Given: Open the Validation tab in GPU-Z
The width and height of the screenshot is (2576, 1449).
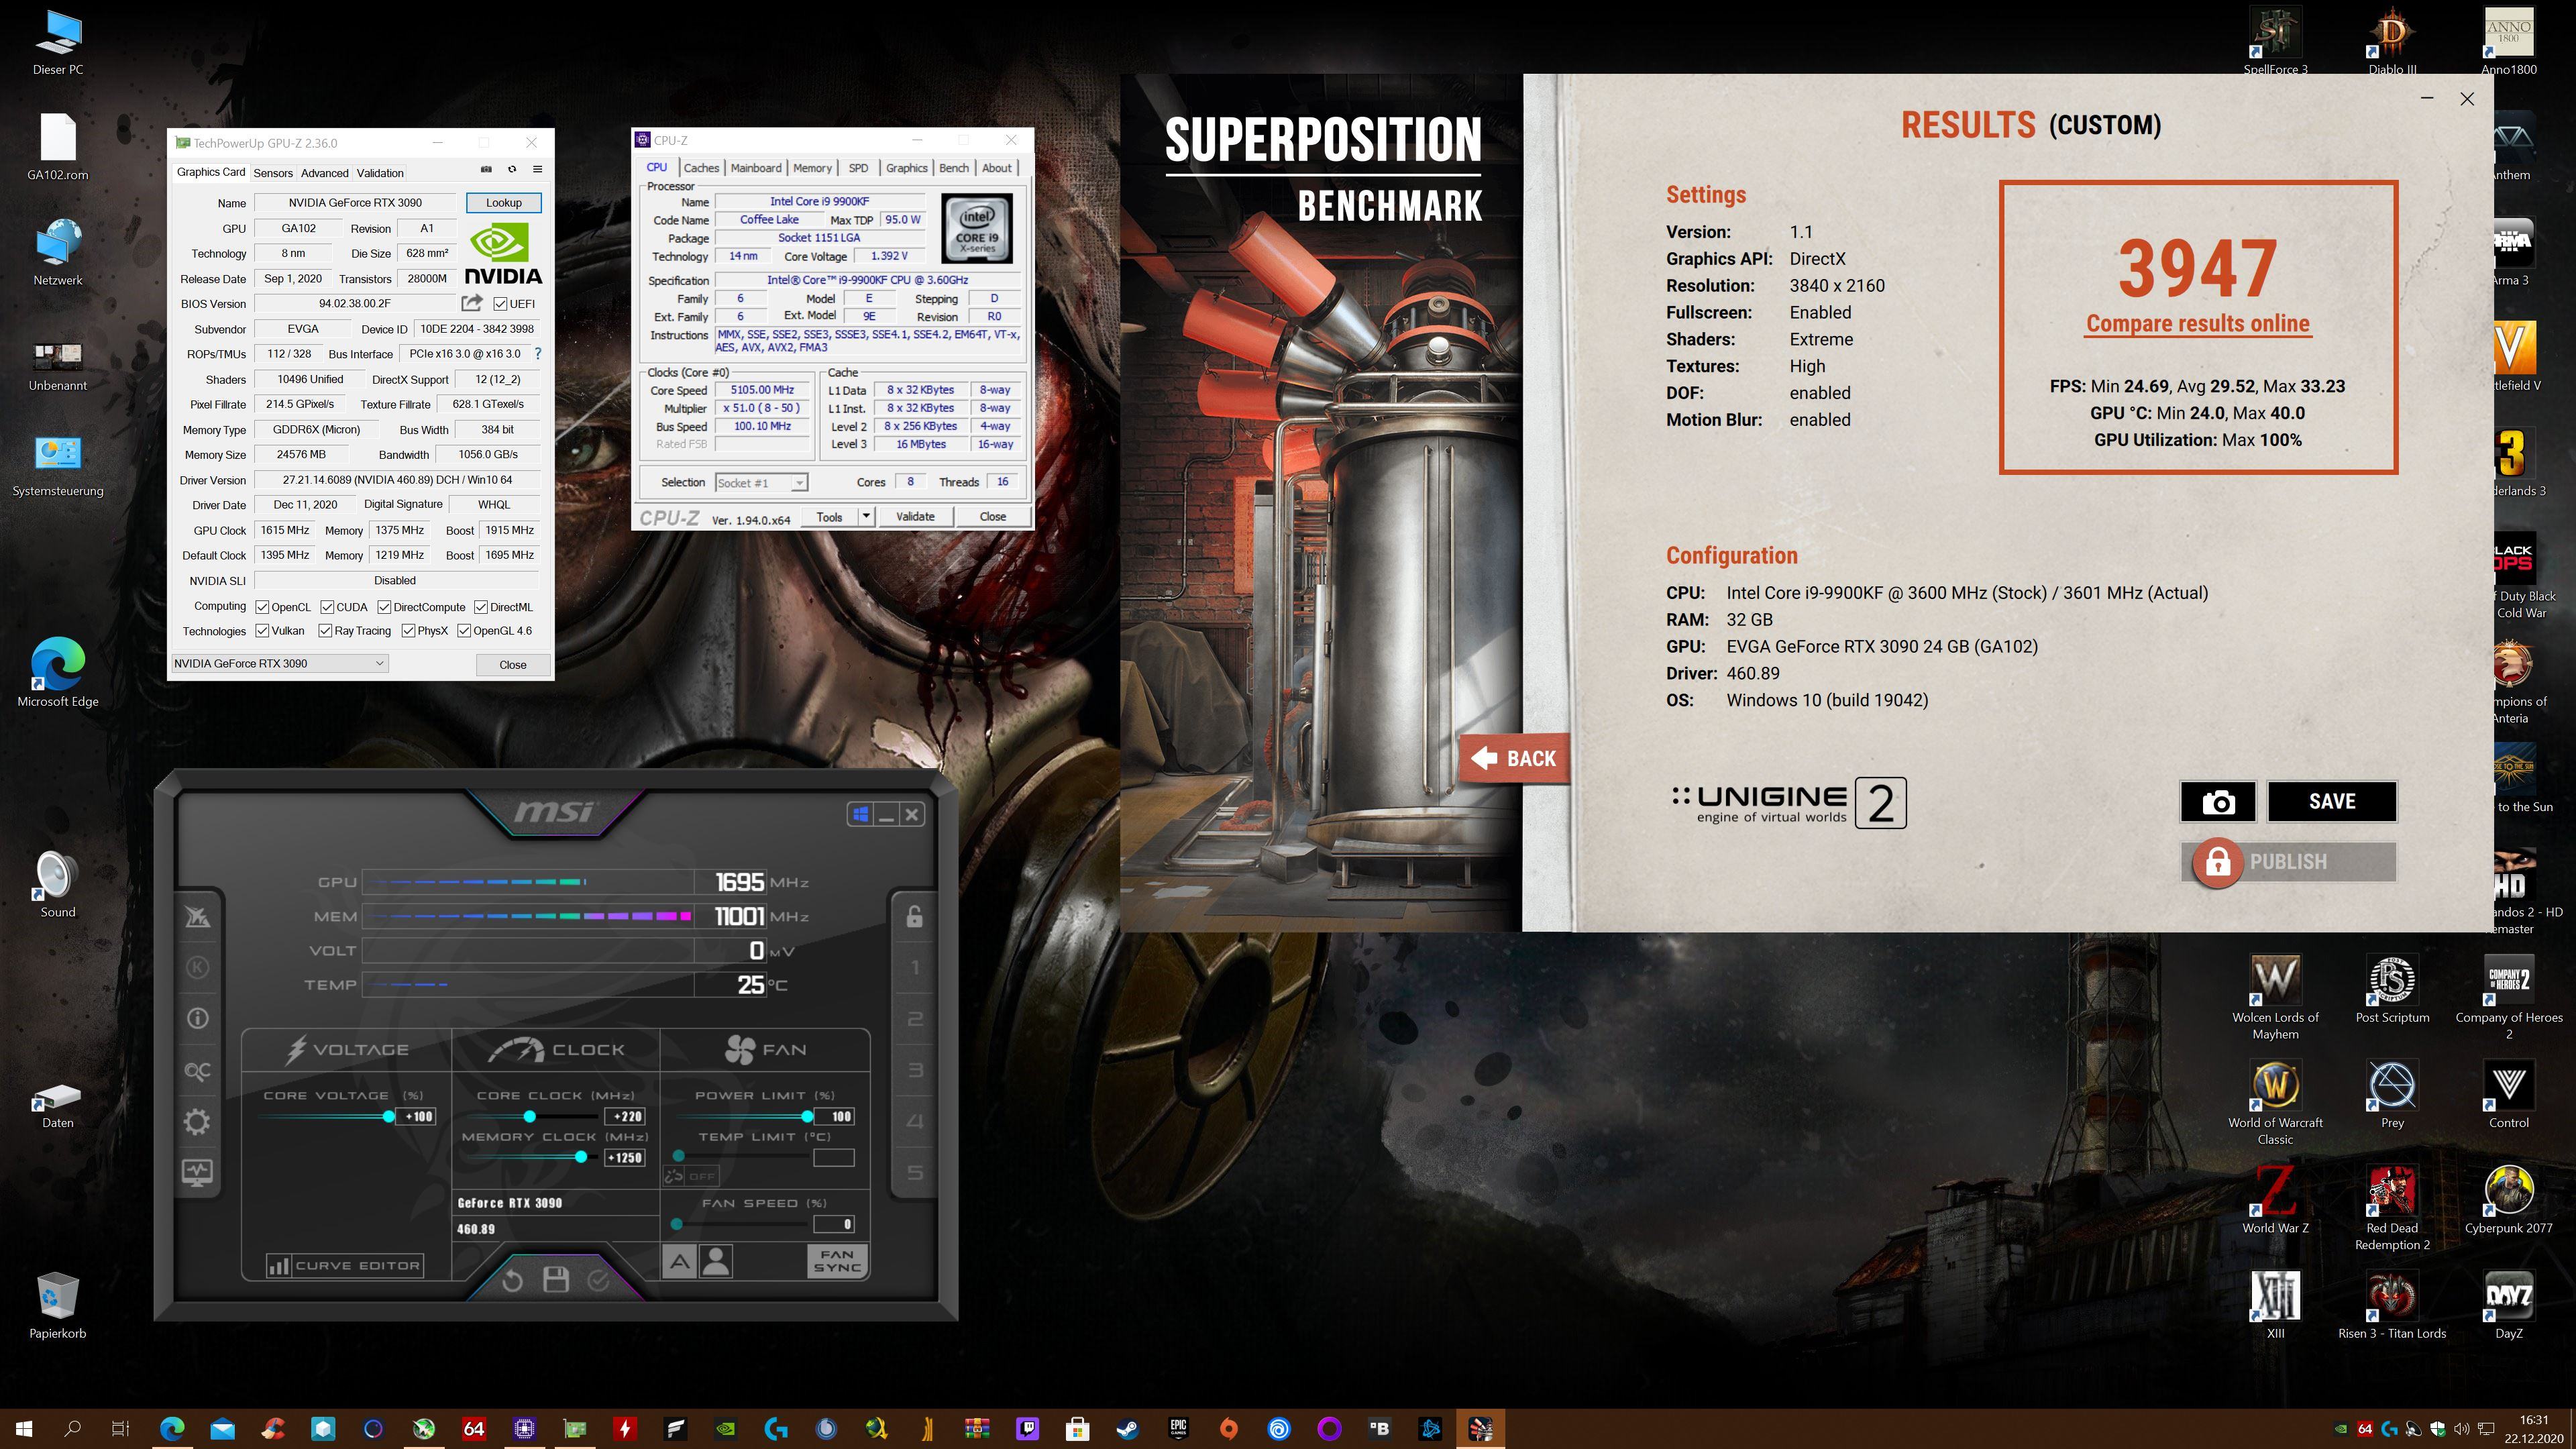Looking at the screenshot, I should point(380,173).
